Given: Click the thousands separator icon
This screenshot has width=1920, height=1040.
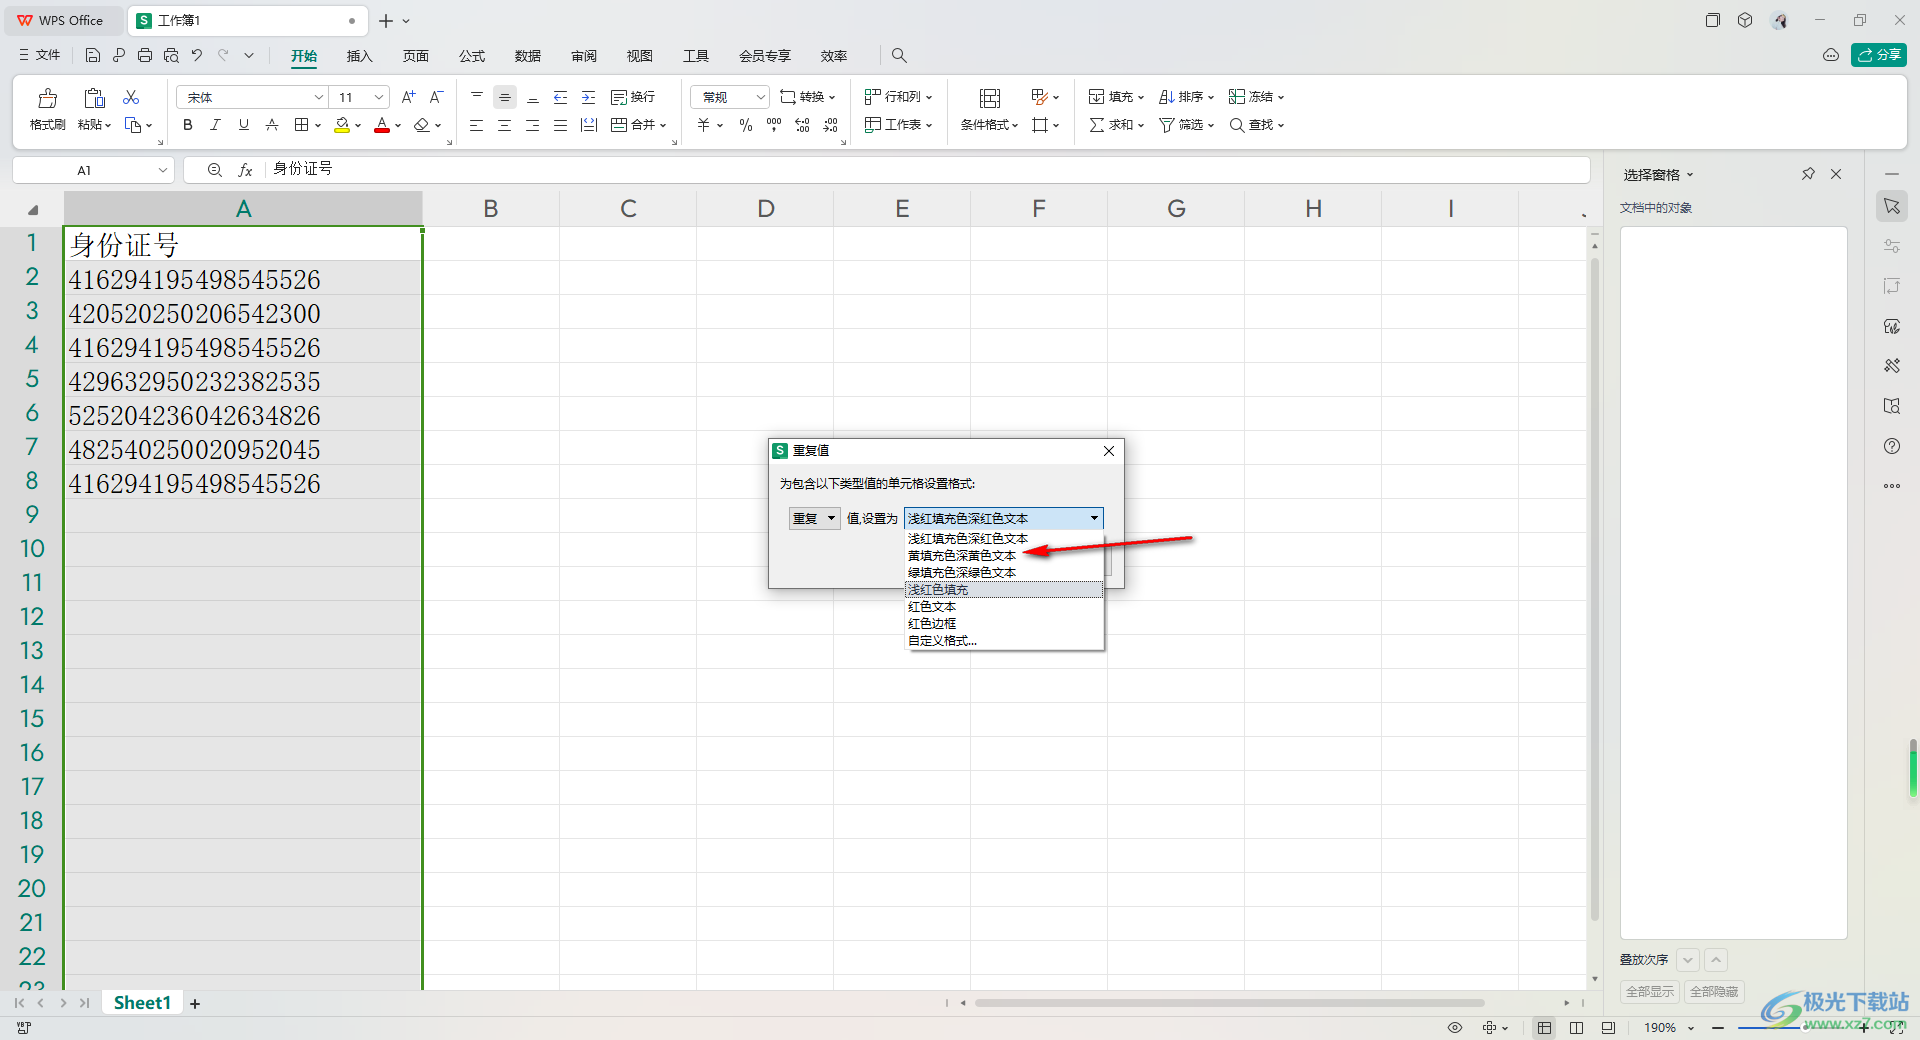Looking at the screenshot, I should (x=774, y=125).
